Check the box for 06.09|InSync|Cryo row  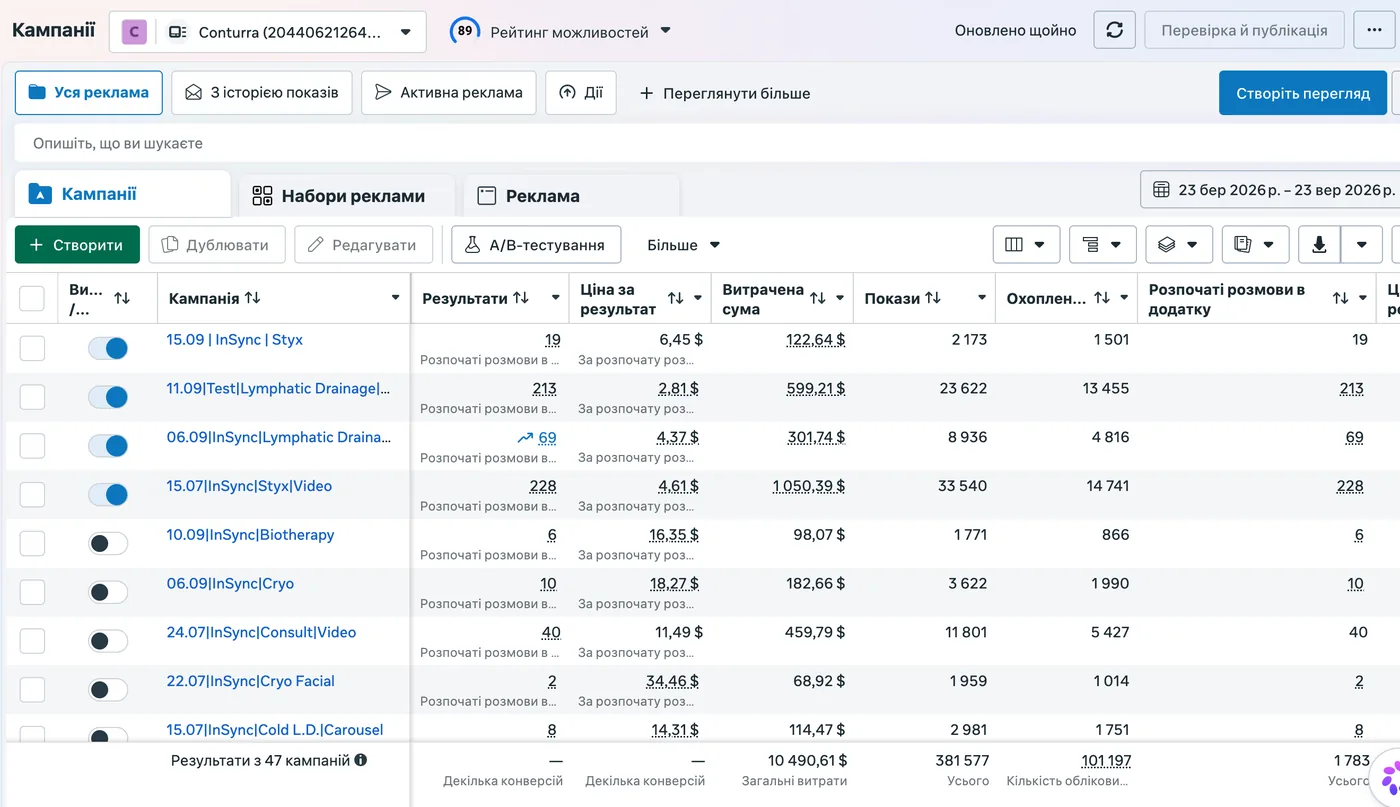point(32,592)
